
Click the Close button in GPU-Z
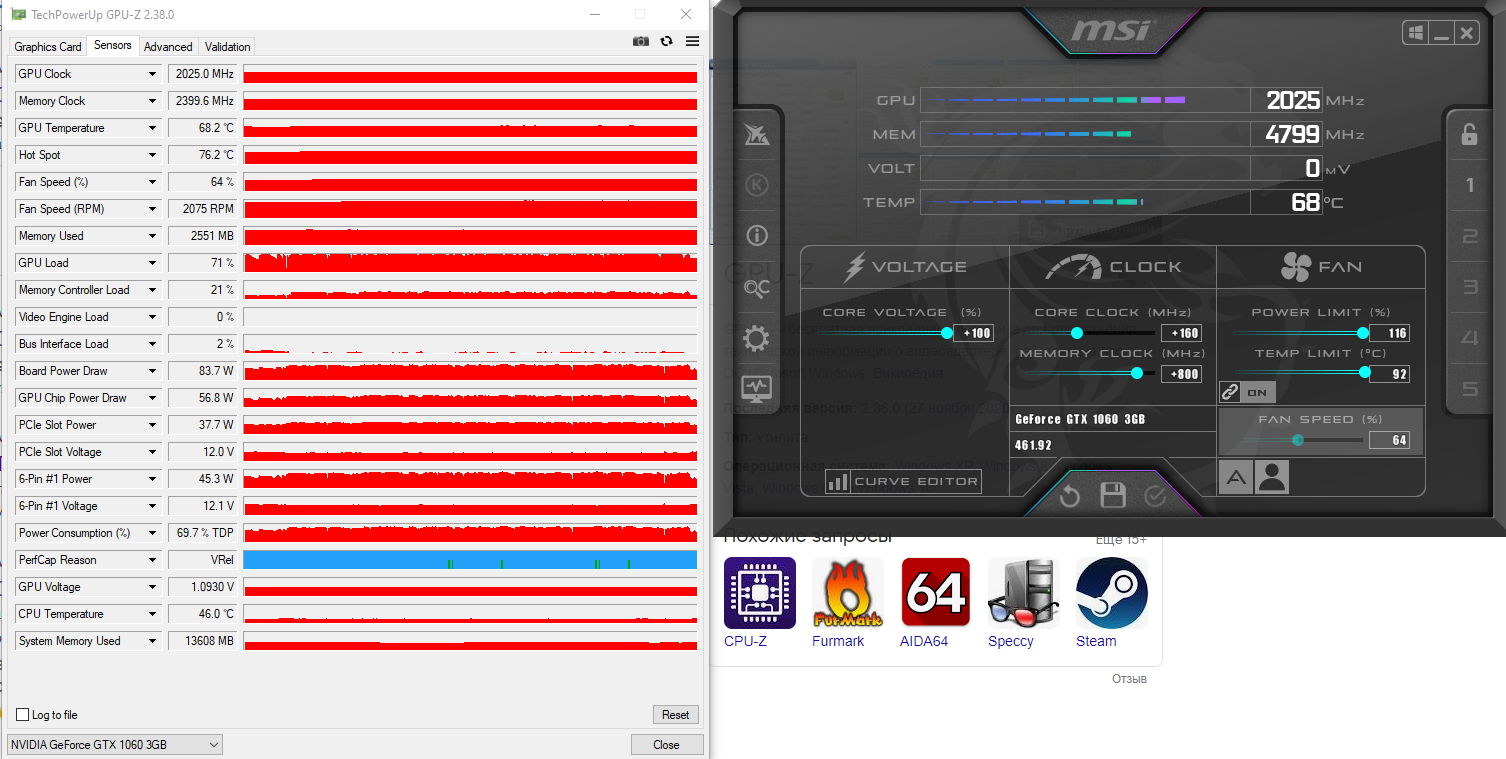pos(667,745)
